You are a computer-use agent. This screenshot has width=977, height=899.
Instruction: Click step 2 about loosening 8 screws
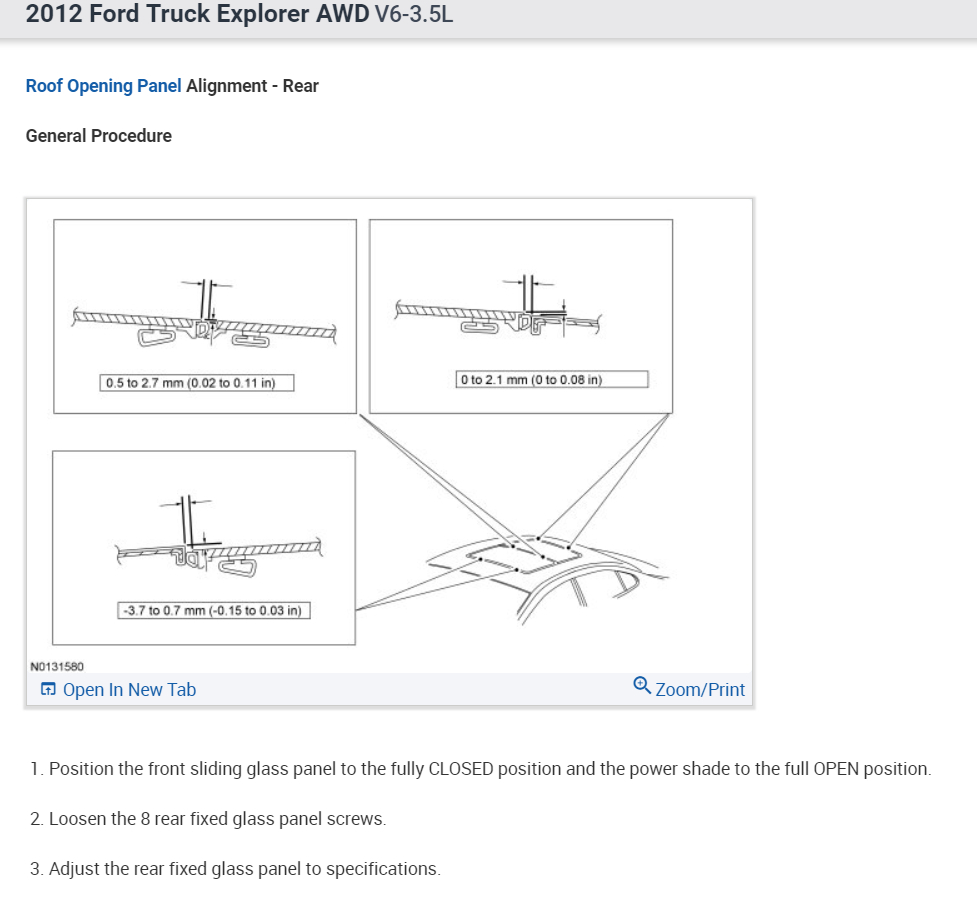pos(207,819)
